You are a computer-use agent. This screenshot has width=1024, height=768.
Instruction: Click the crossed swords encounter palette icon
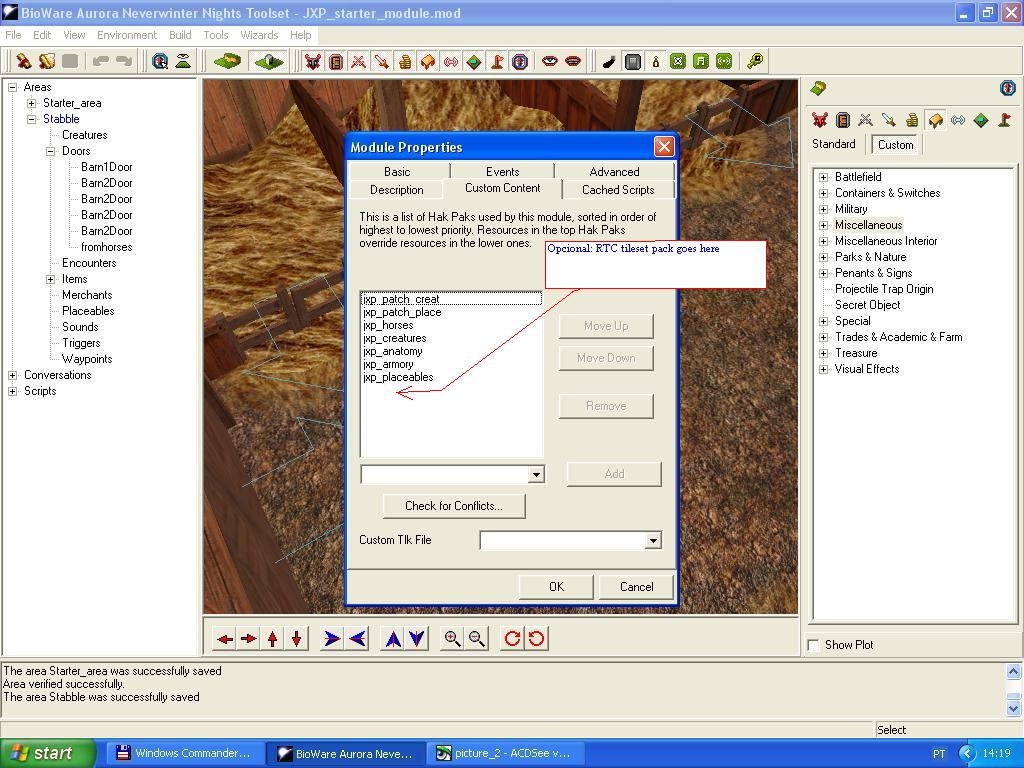click(866, 120)
